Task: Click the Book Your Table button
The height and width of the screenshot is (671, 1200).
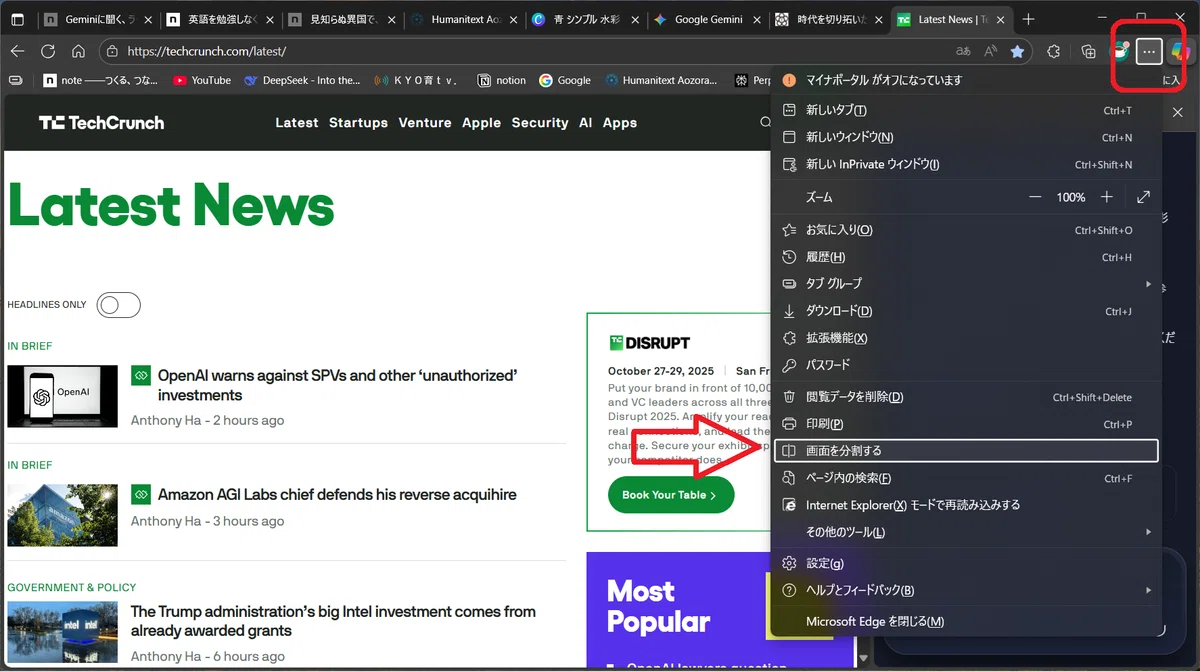Action: (x=671, y=495)
